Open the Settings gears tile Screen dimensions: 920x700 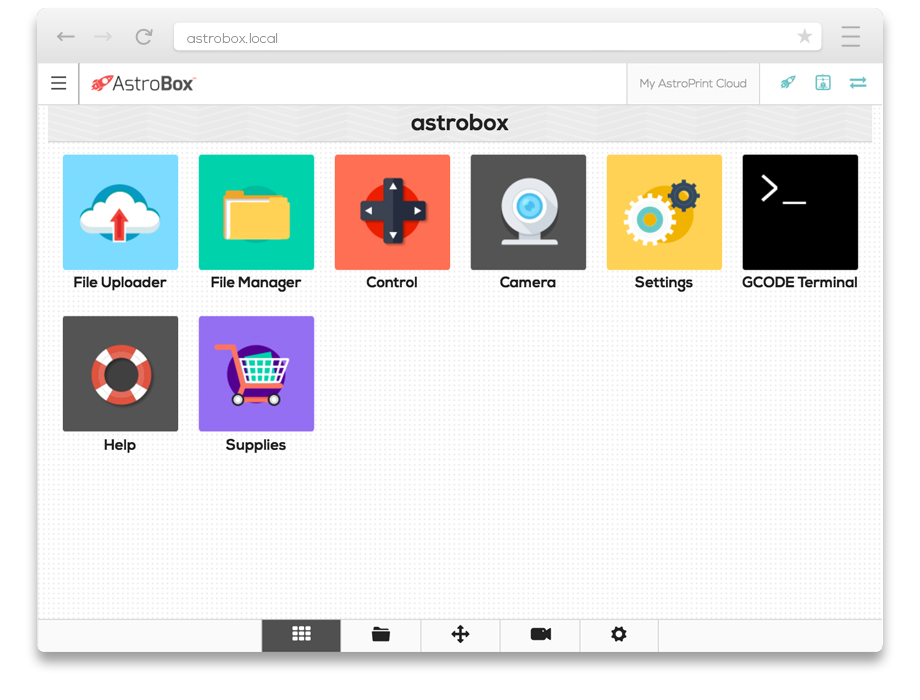click(x=664, y=212)
